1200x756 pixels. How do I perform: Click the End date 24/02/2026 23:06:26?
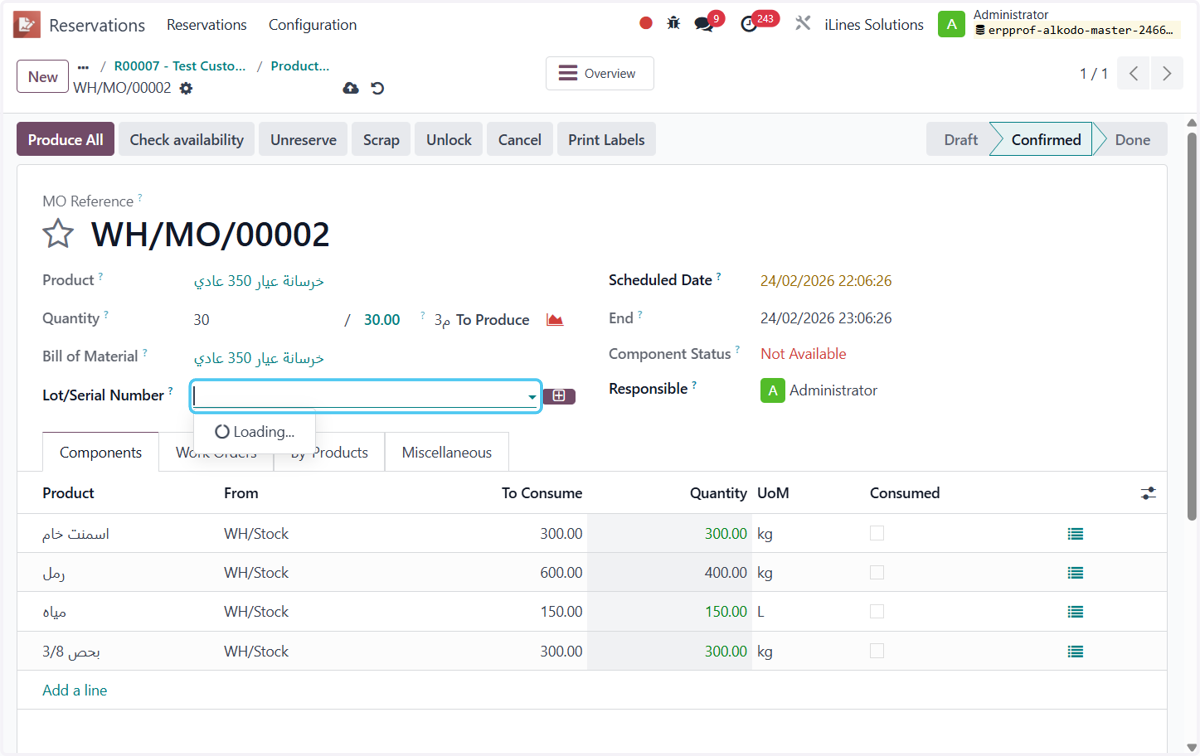point(826,319)
